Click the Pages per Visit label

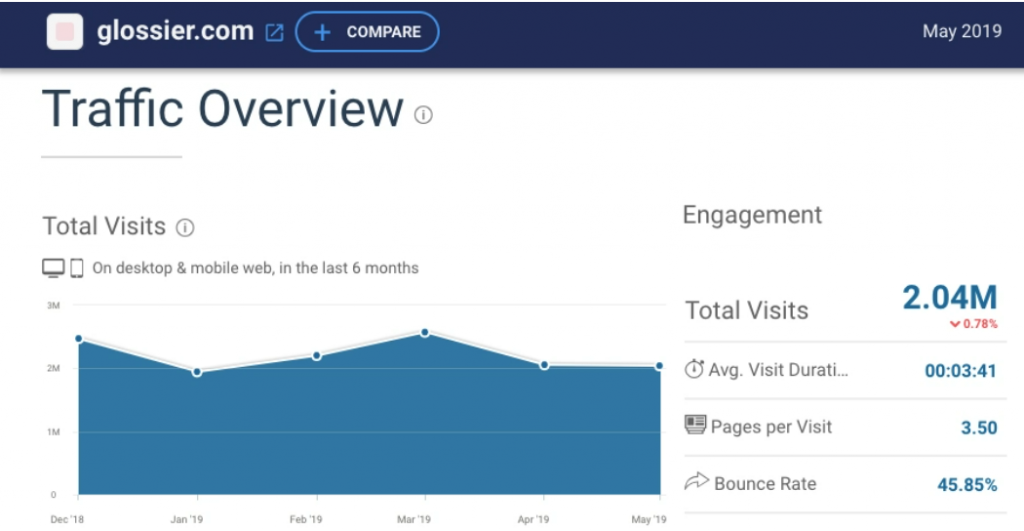point(771,426)
